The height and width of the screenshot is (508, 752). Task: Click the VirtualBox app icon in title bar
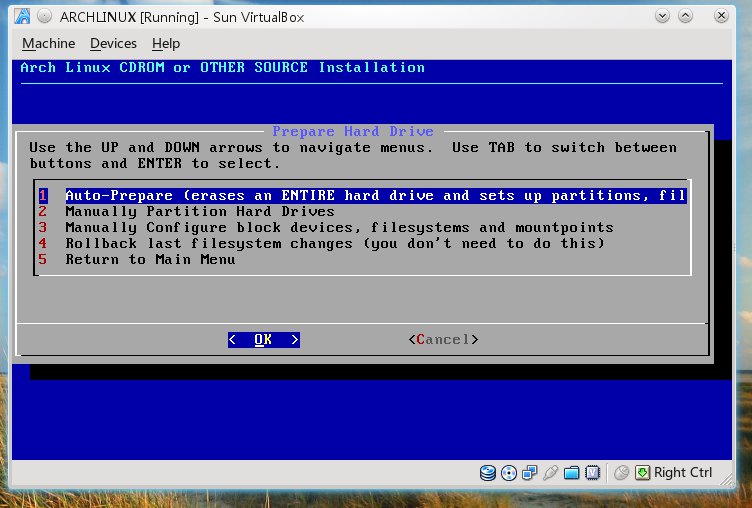click(x=22, y=16)
